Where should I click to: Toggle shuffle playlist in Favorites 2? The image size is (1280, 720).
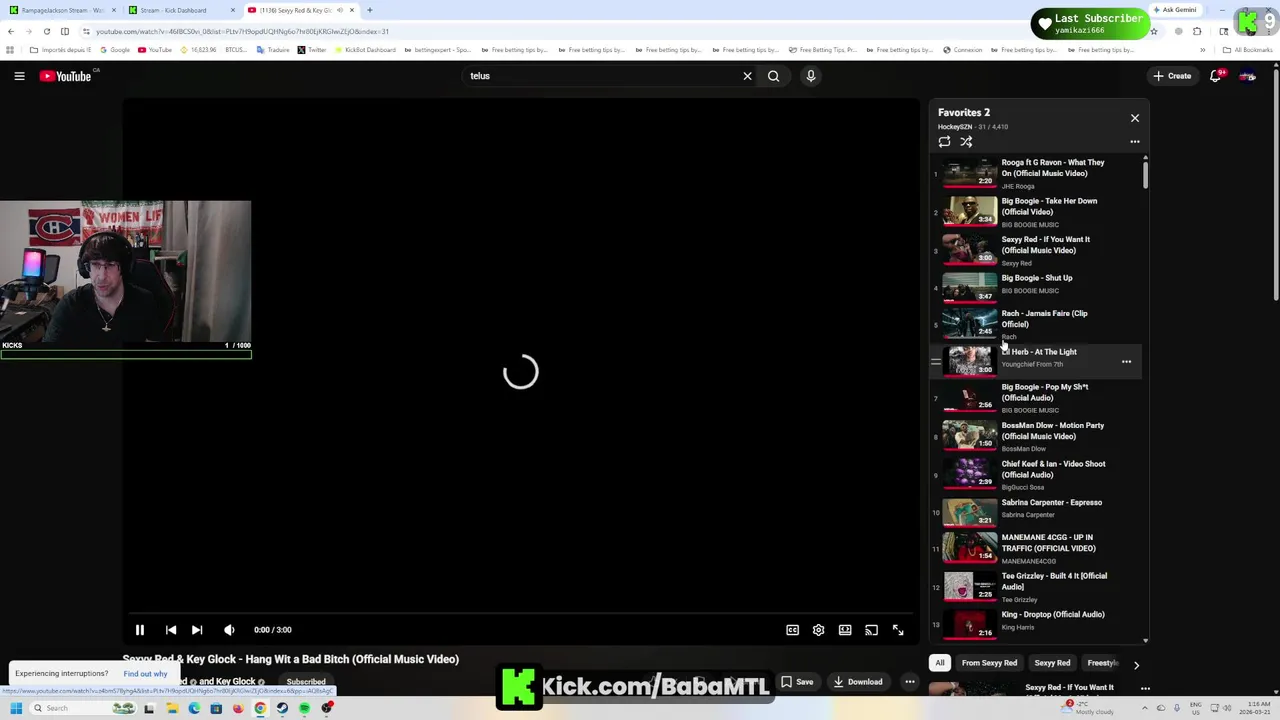966,142
